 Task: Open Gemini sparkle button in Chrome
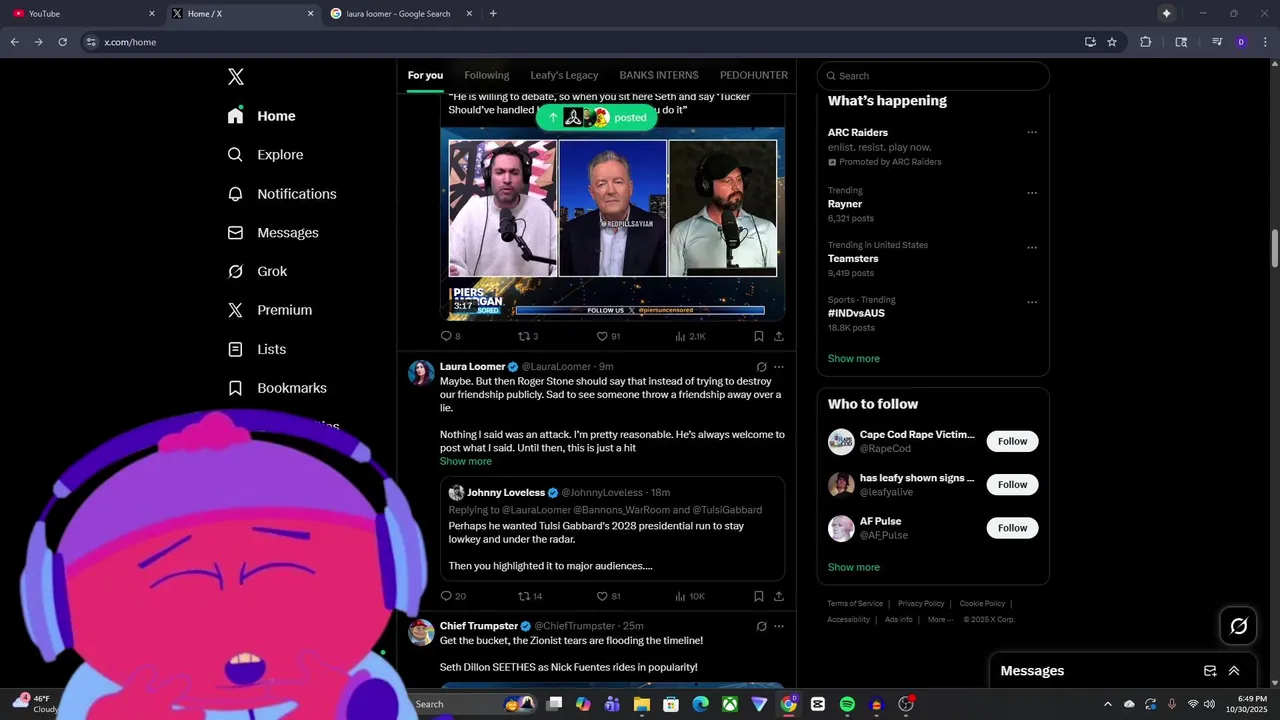pyautogui.click(x=1166, y=13)
